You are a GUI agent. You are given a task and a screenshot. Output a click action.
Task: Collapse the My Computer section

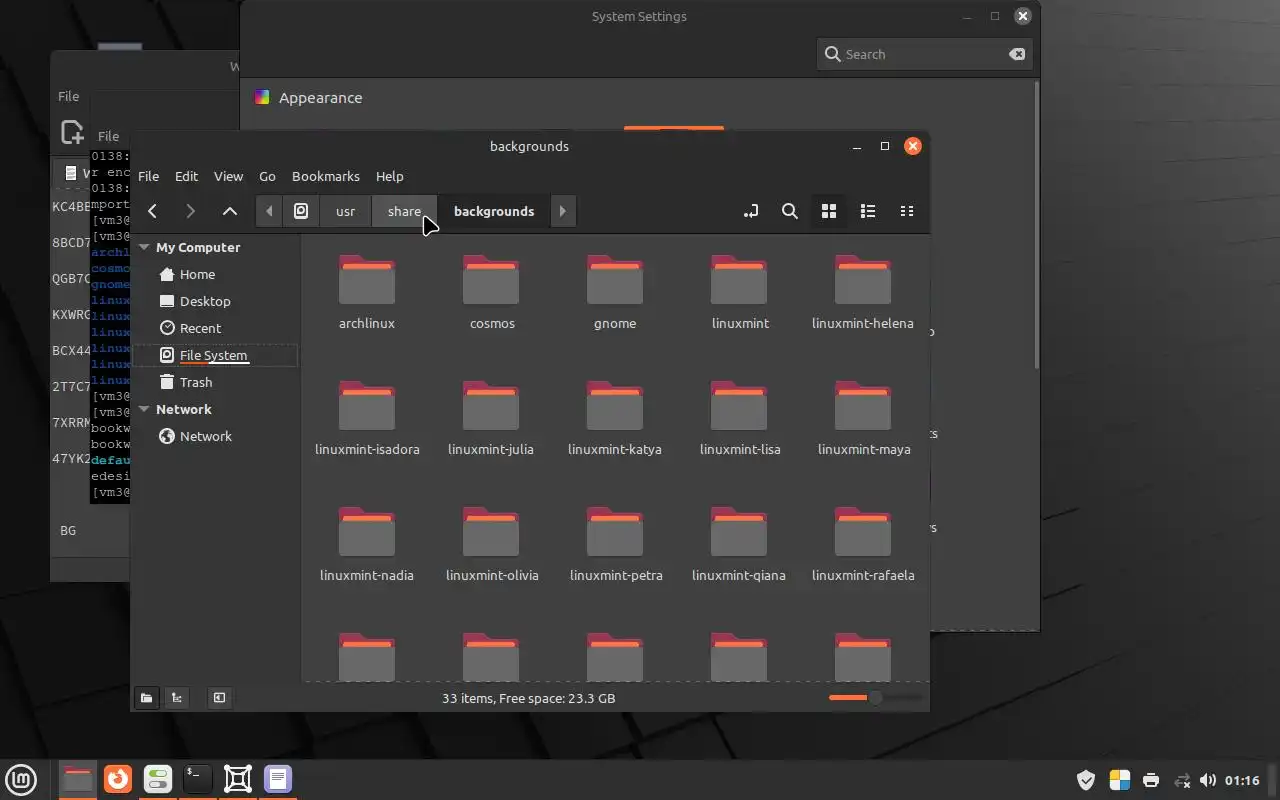144,247
